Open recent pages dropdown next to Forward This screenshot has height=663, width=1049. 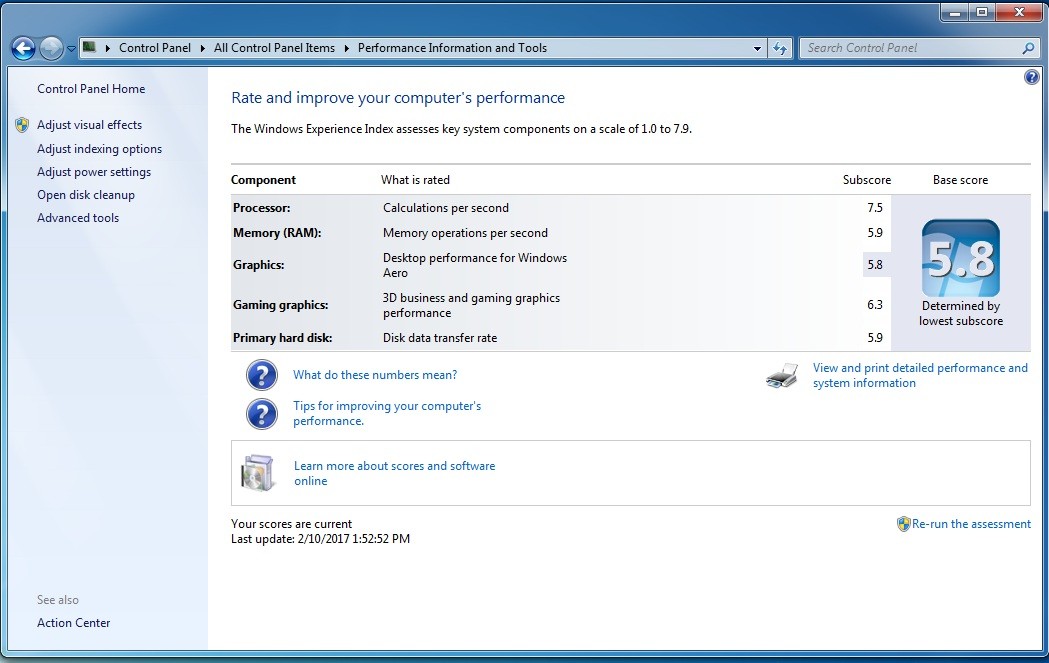tap(71, 49)
